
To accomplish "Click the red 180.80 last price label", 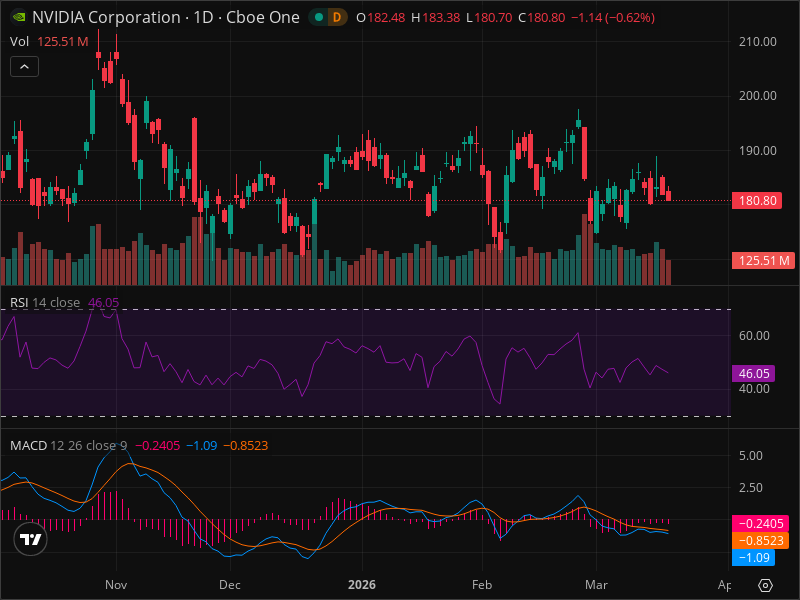I will (757, 201).
